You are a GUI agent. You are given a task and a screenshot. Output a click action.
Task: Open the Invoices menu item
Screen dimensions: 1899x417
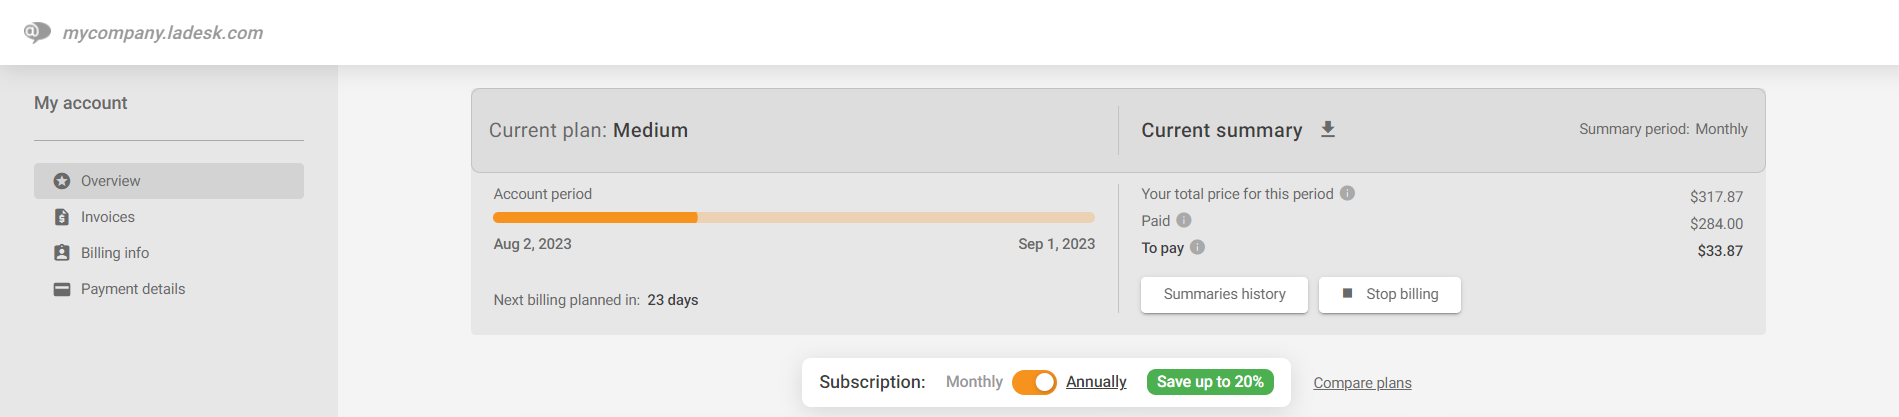click(x=108, y=217)
